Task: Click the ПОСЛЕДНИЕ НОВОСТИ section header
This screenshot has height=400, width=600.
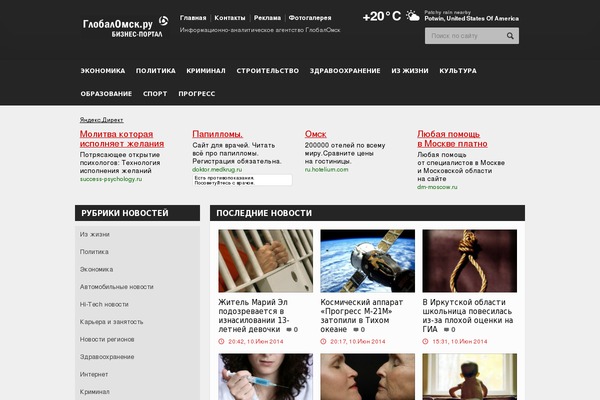Action: [367, 213]
